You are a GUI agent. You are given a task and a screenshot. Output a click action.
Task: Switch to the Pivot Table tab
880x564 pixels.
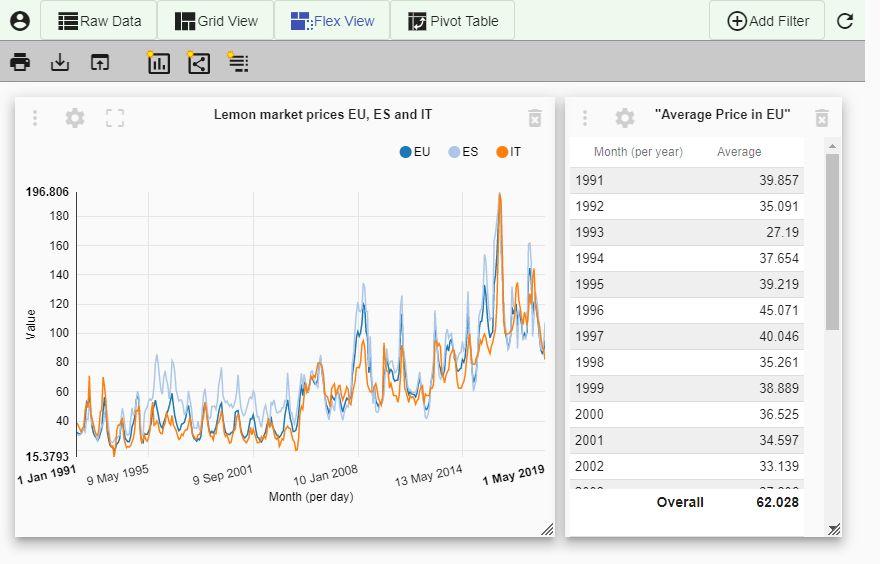(x=452, y=20)
